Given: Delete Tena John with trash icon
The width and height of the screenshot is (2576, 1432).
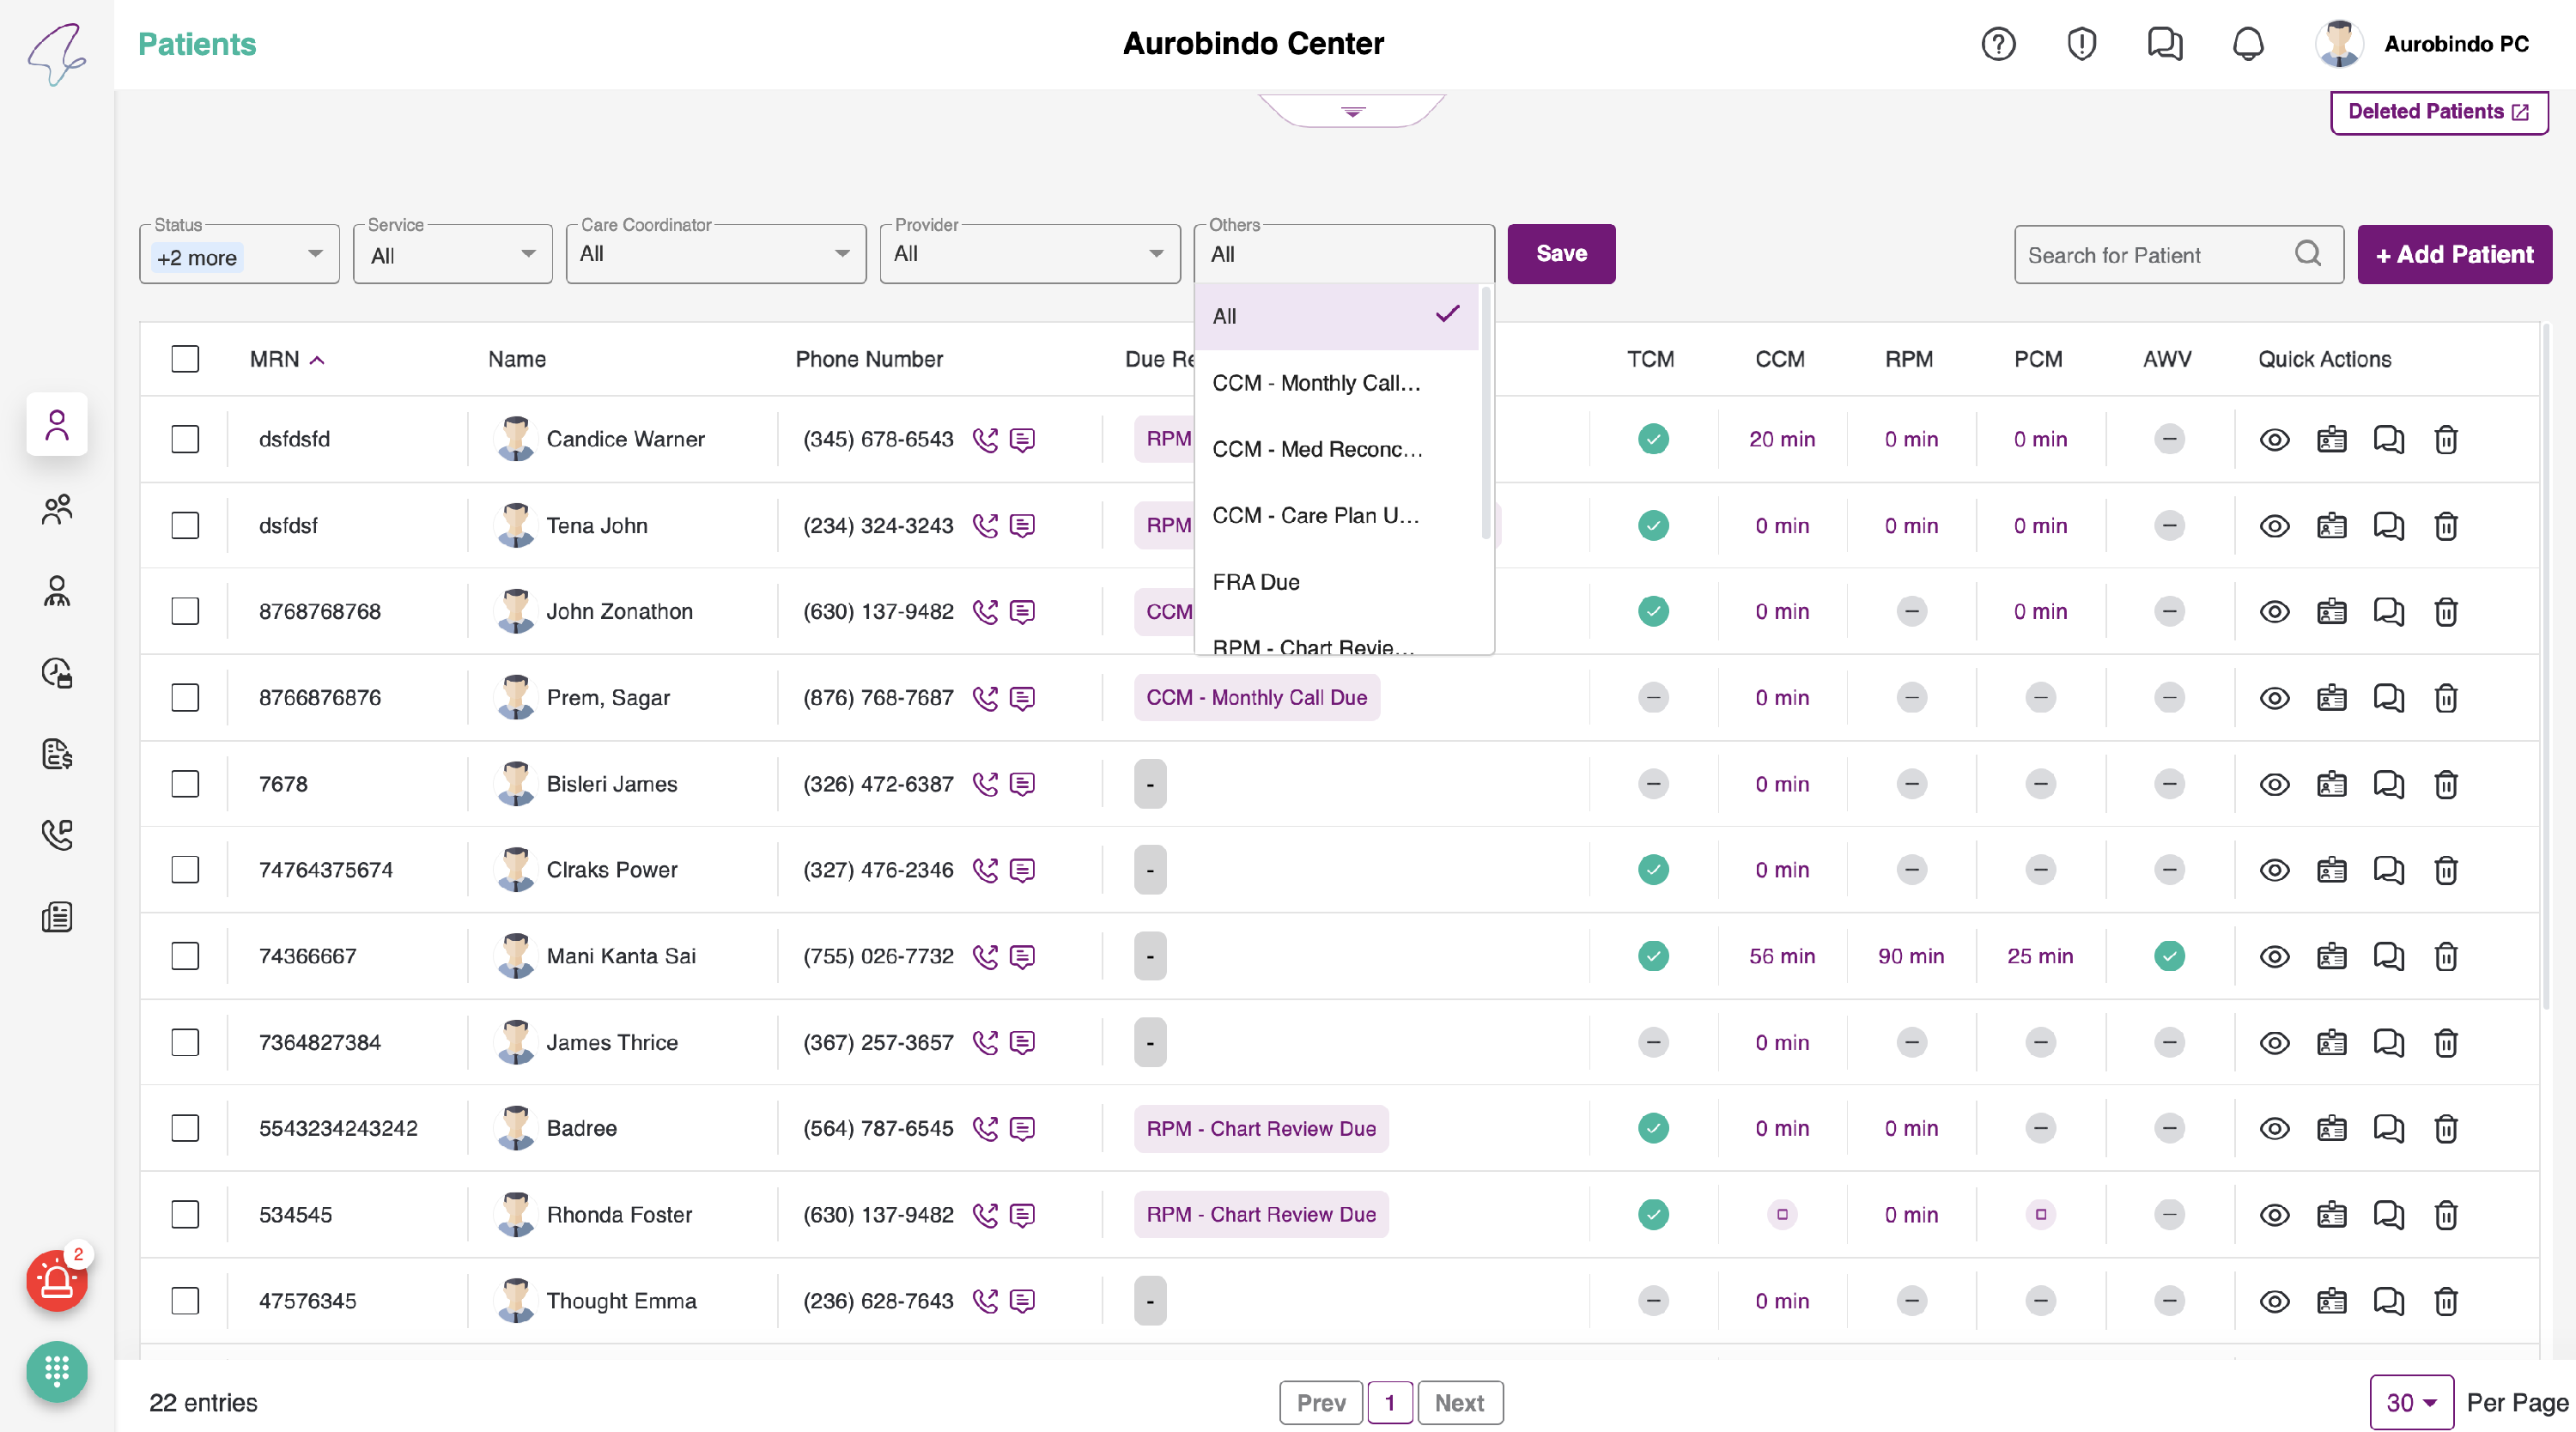Looking at the screenshot, I should tap(2446, 526).
